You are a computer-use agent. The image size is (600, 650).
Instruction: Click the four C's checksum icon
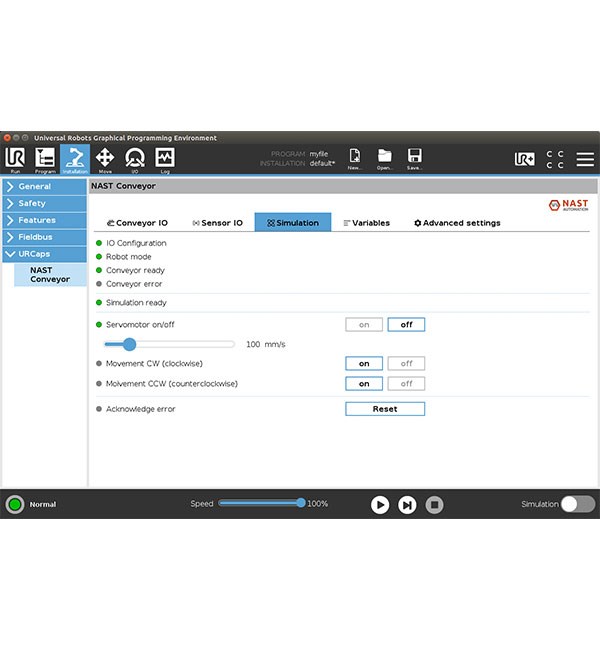coord(555,159)
